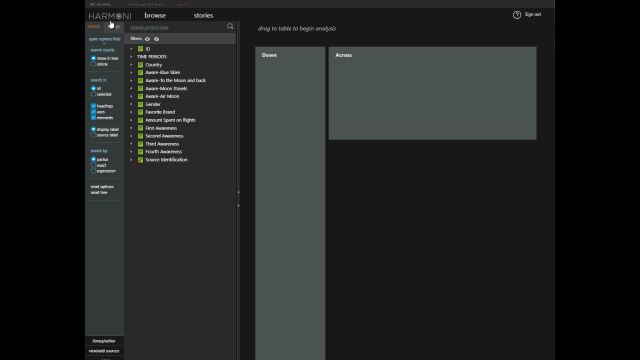Click the green icon next to Aware-Blue Skies
The width and height of the screenshot is (640, 360).
(140, 73)
